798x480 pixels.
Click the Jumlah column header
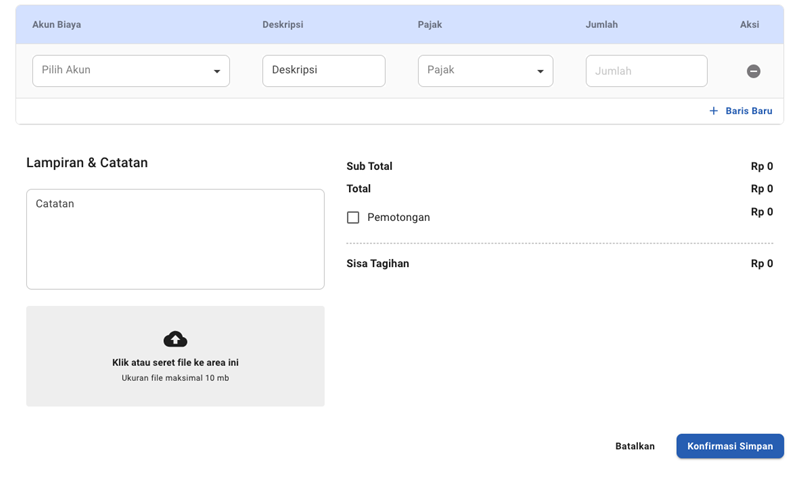[x=601, y=25]
